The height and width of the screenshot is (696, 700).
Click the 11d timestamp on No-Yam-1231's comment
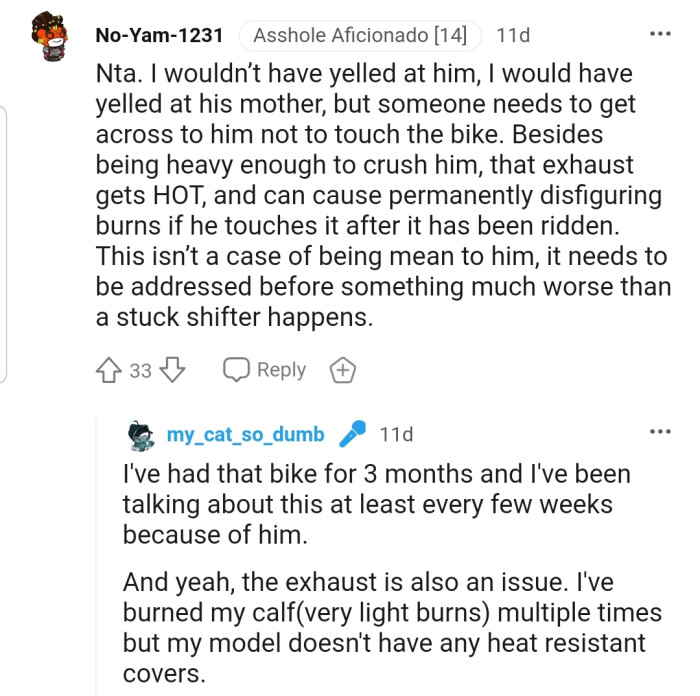click(x=512, y=36)
